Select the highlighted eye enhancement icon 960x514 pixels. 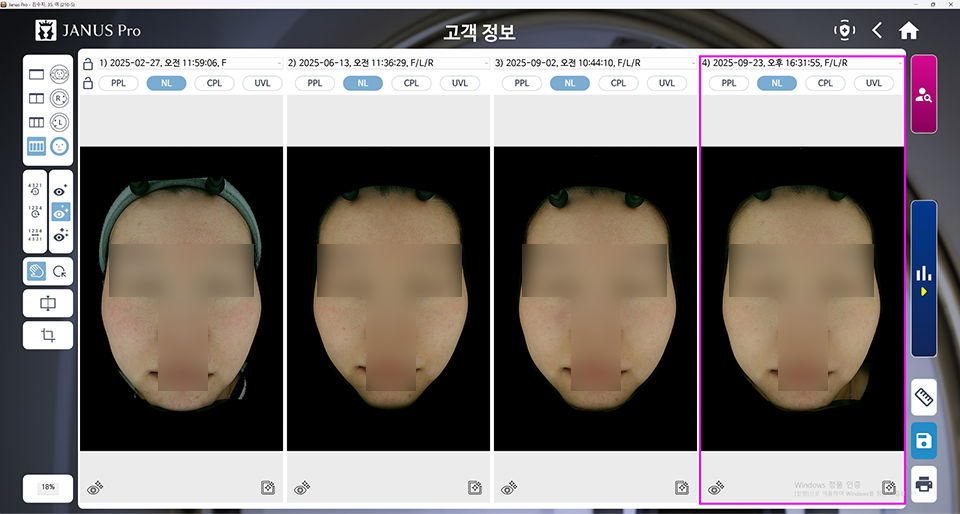[x=61, y=212]
